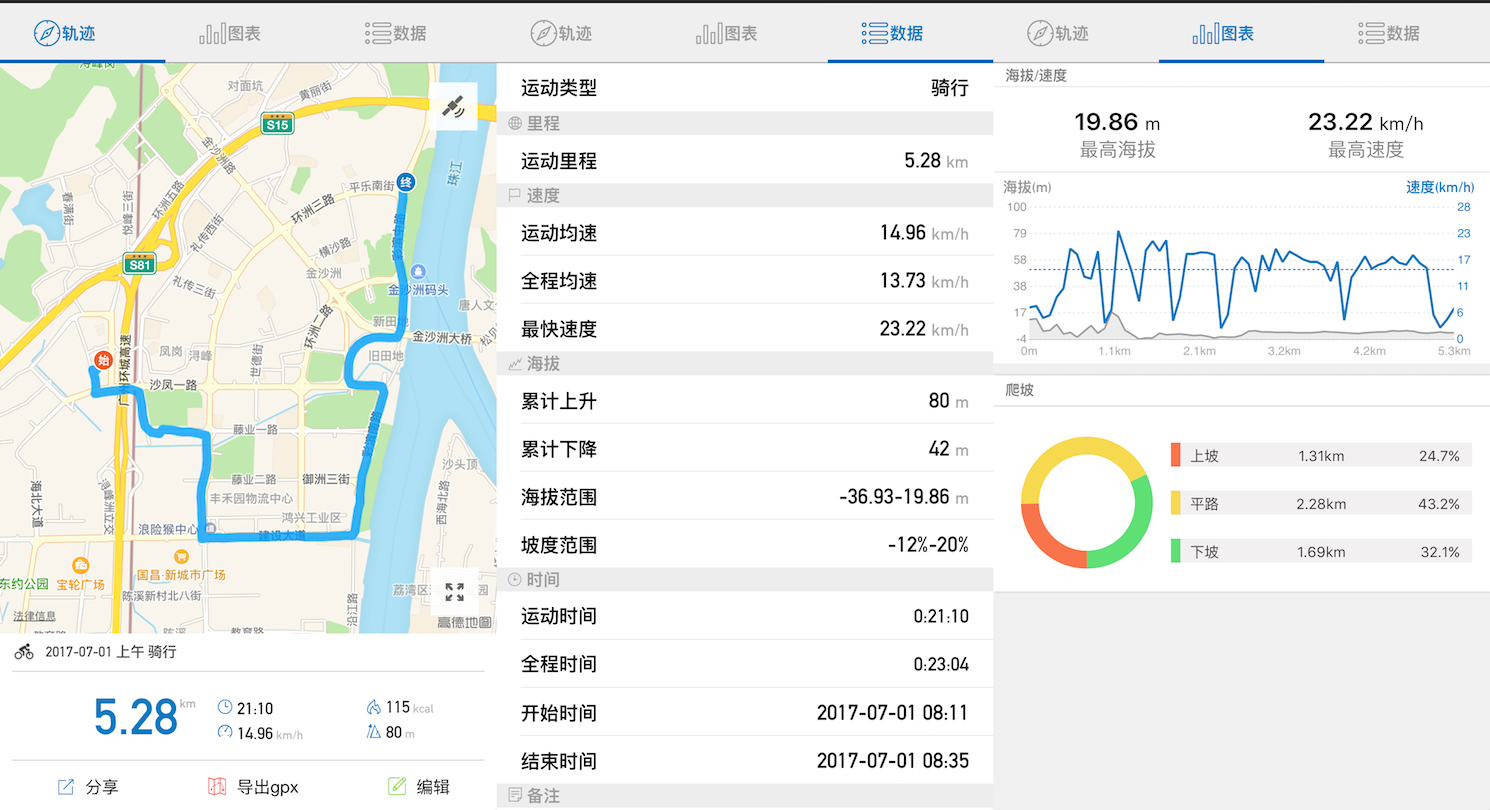Click the gpx export map icon
This screenshot has height=810, width=1490.
tap(217, 787)
